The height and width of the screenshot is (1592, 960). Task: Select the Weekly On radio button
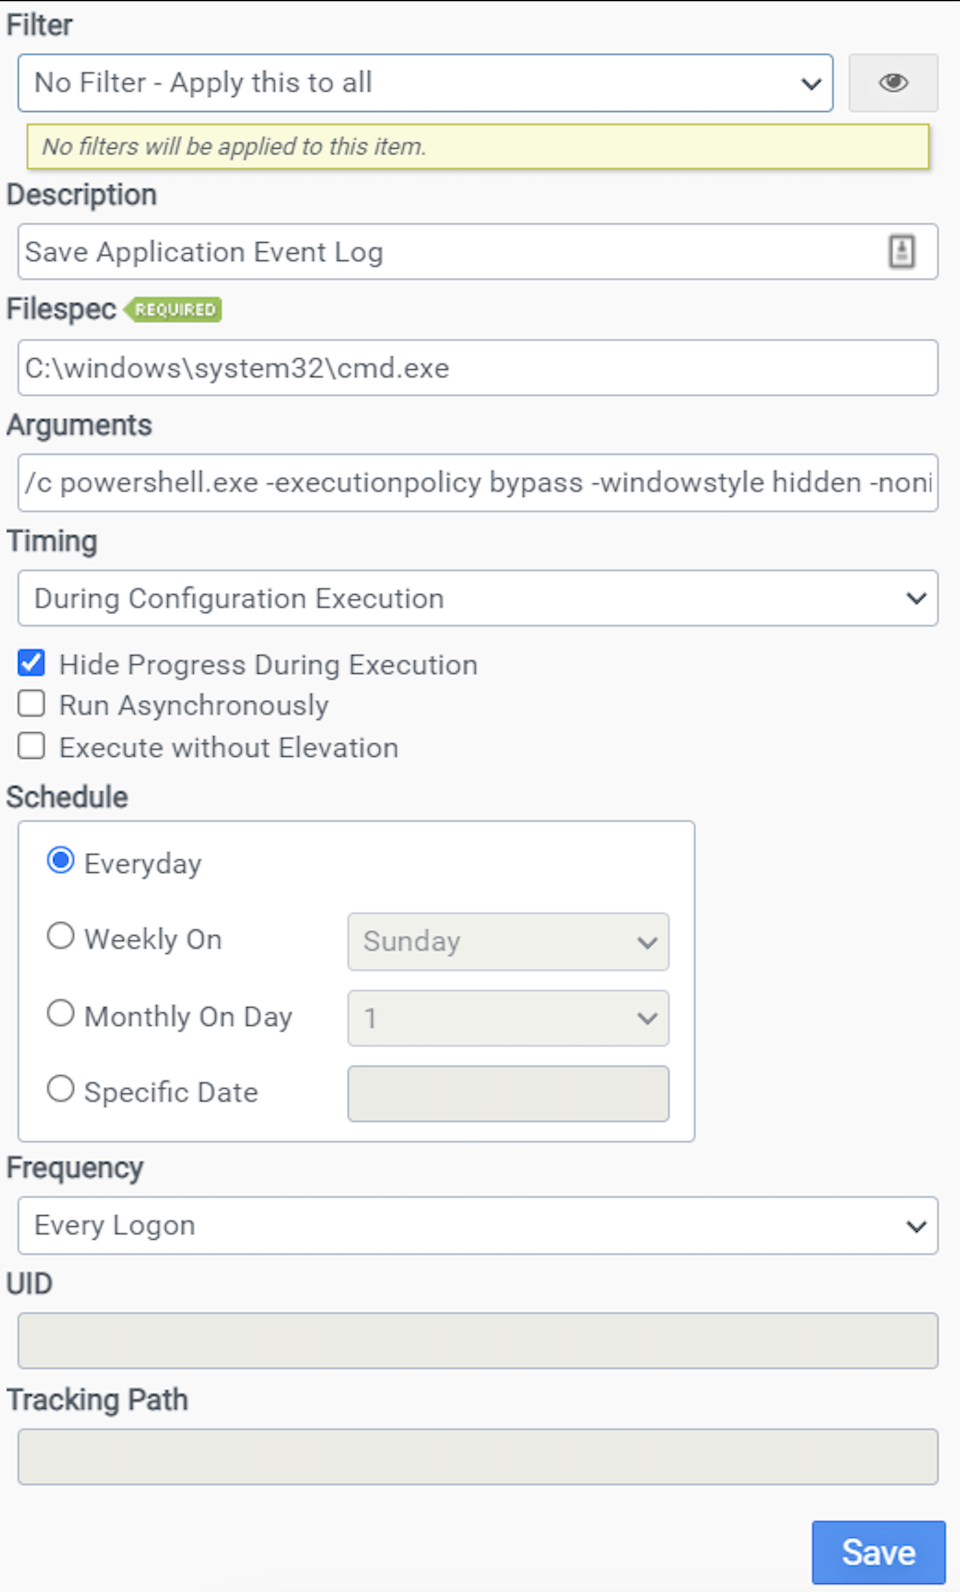pos(61,936)
